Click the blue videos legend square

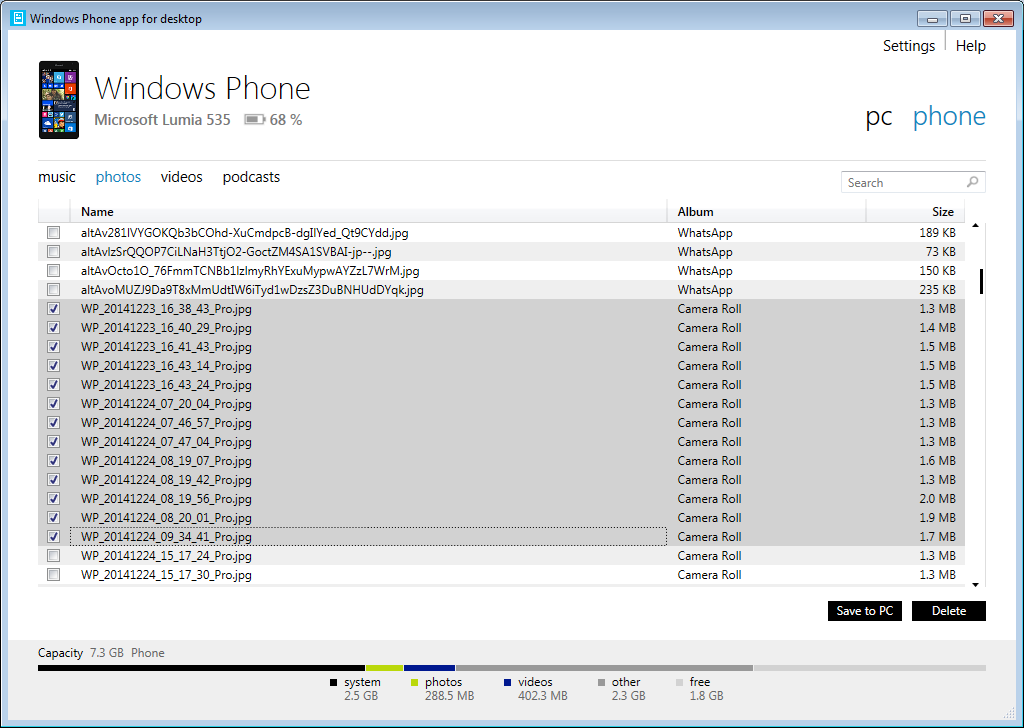coord(508,683)
